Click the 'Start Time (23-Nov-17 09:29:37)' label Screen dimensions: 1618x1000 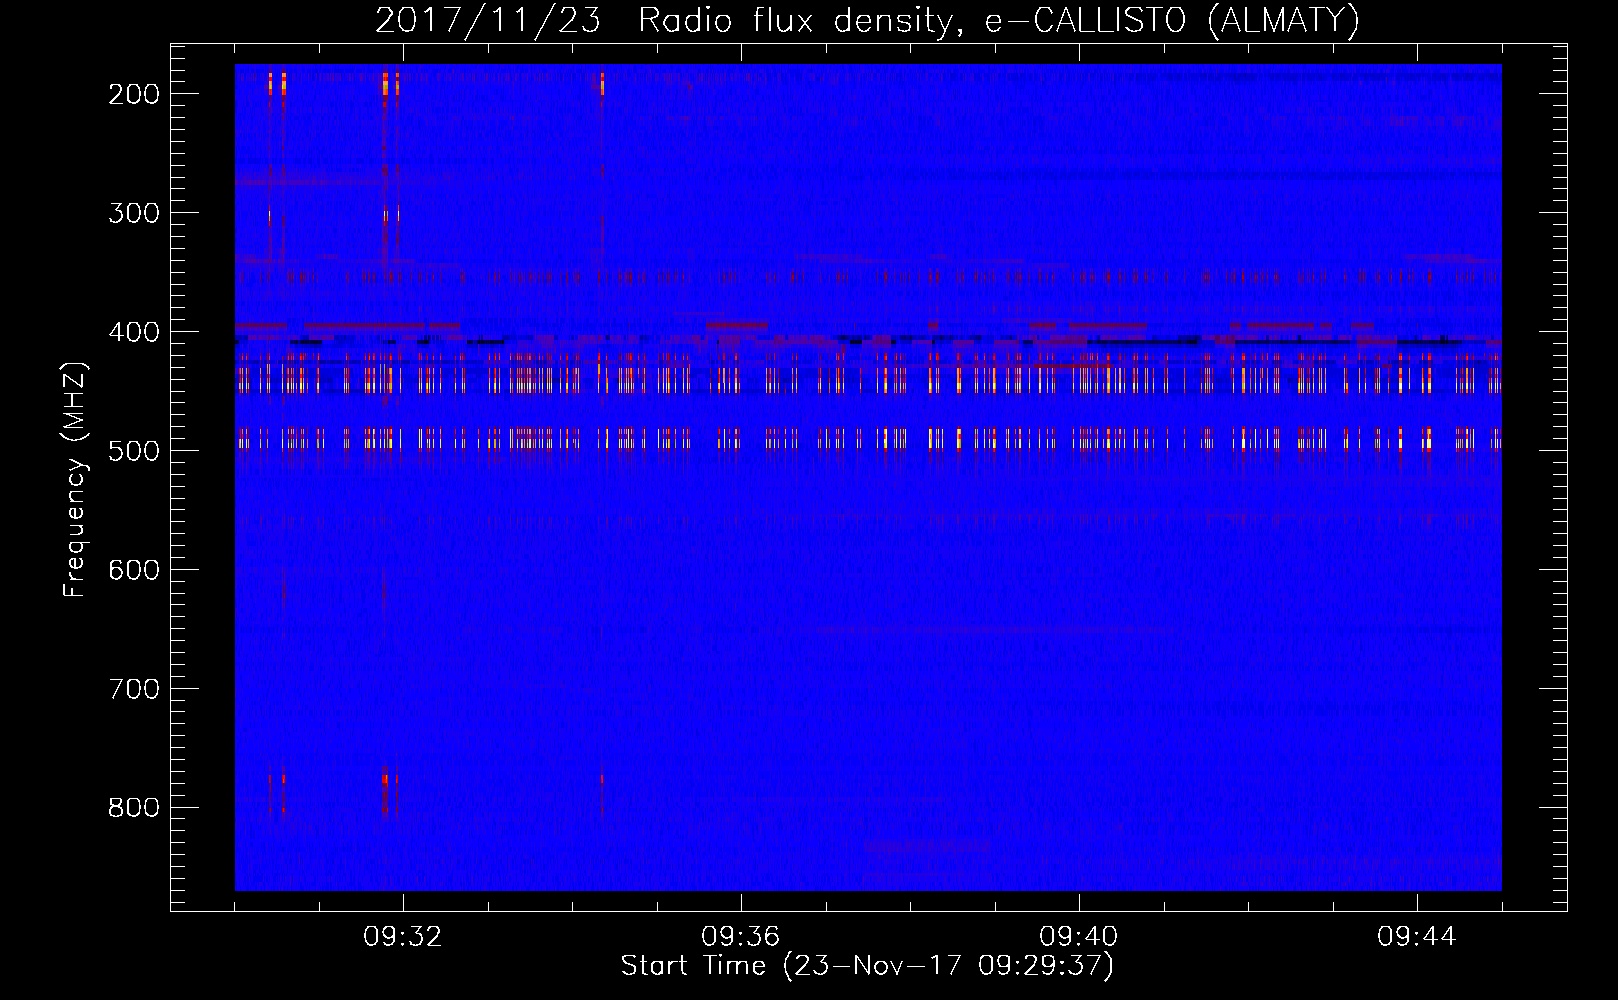pyautogui.click(x=867, y=966)
